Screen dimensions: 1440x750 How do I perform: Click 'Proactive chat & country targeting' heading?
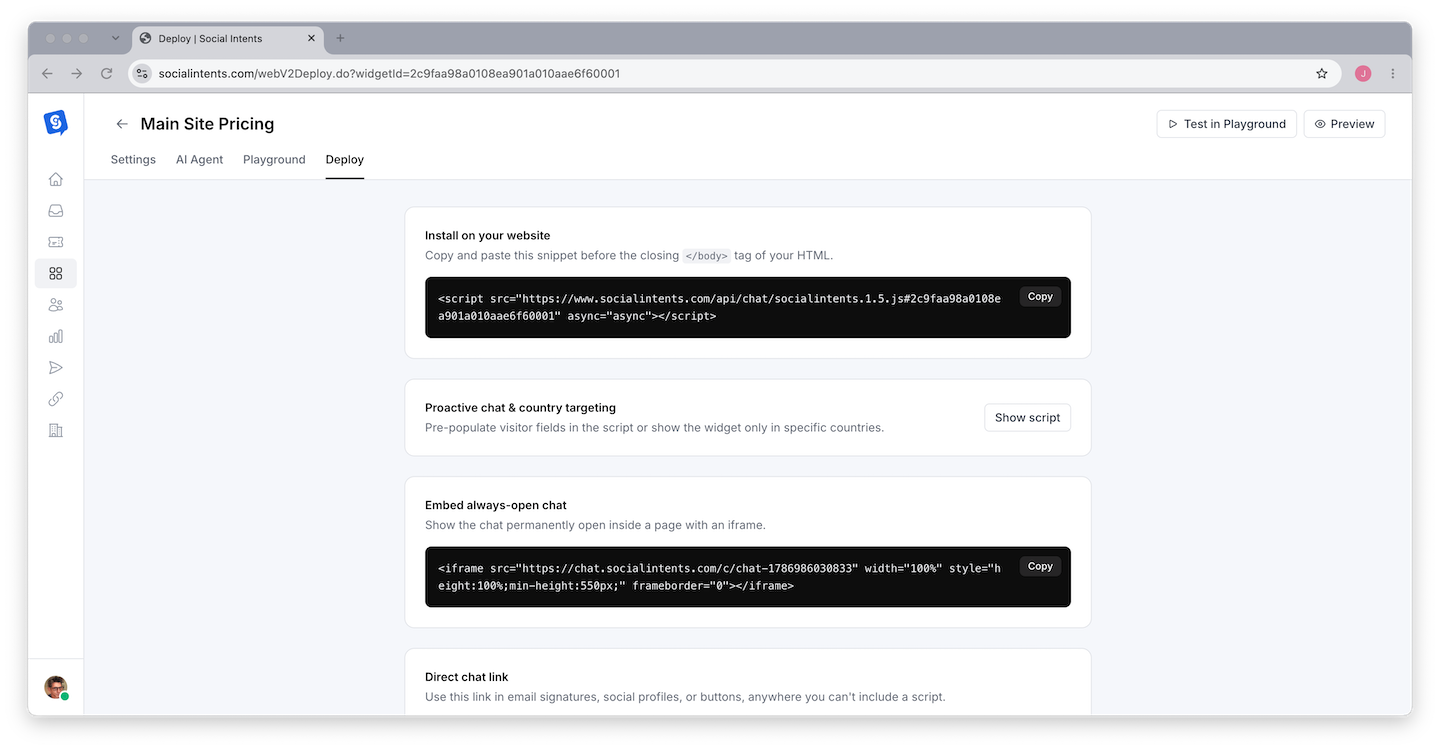tap(520, 408)
